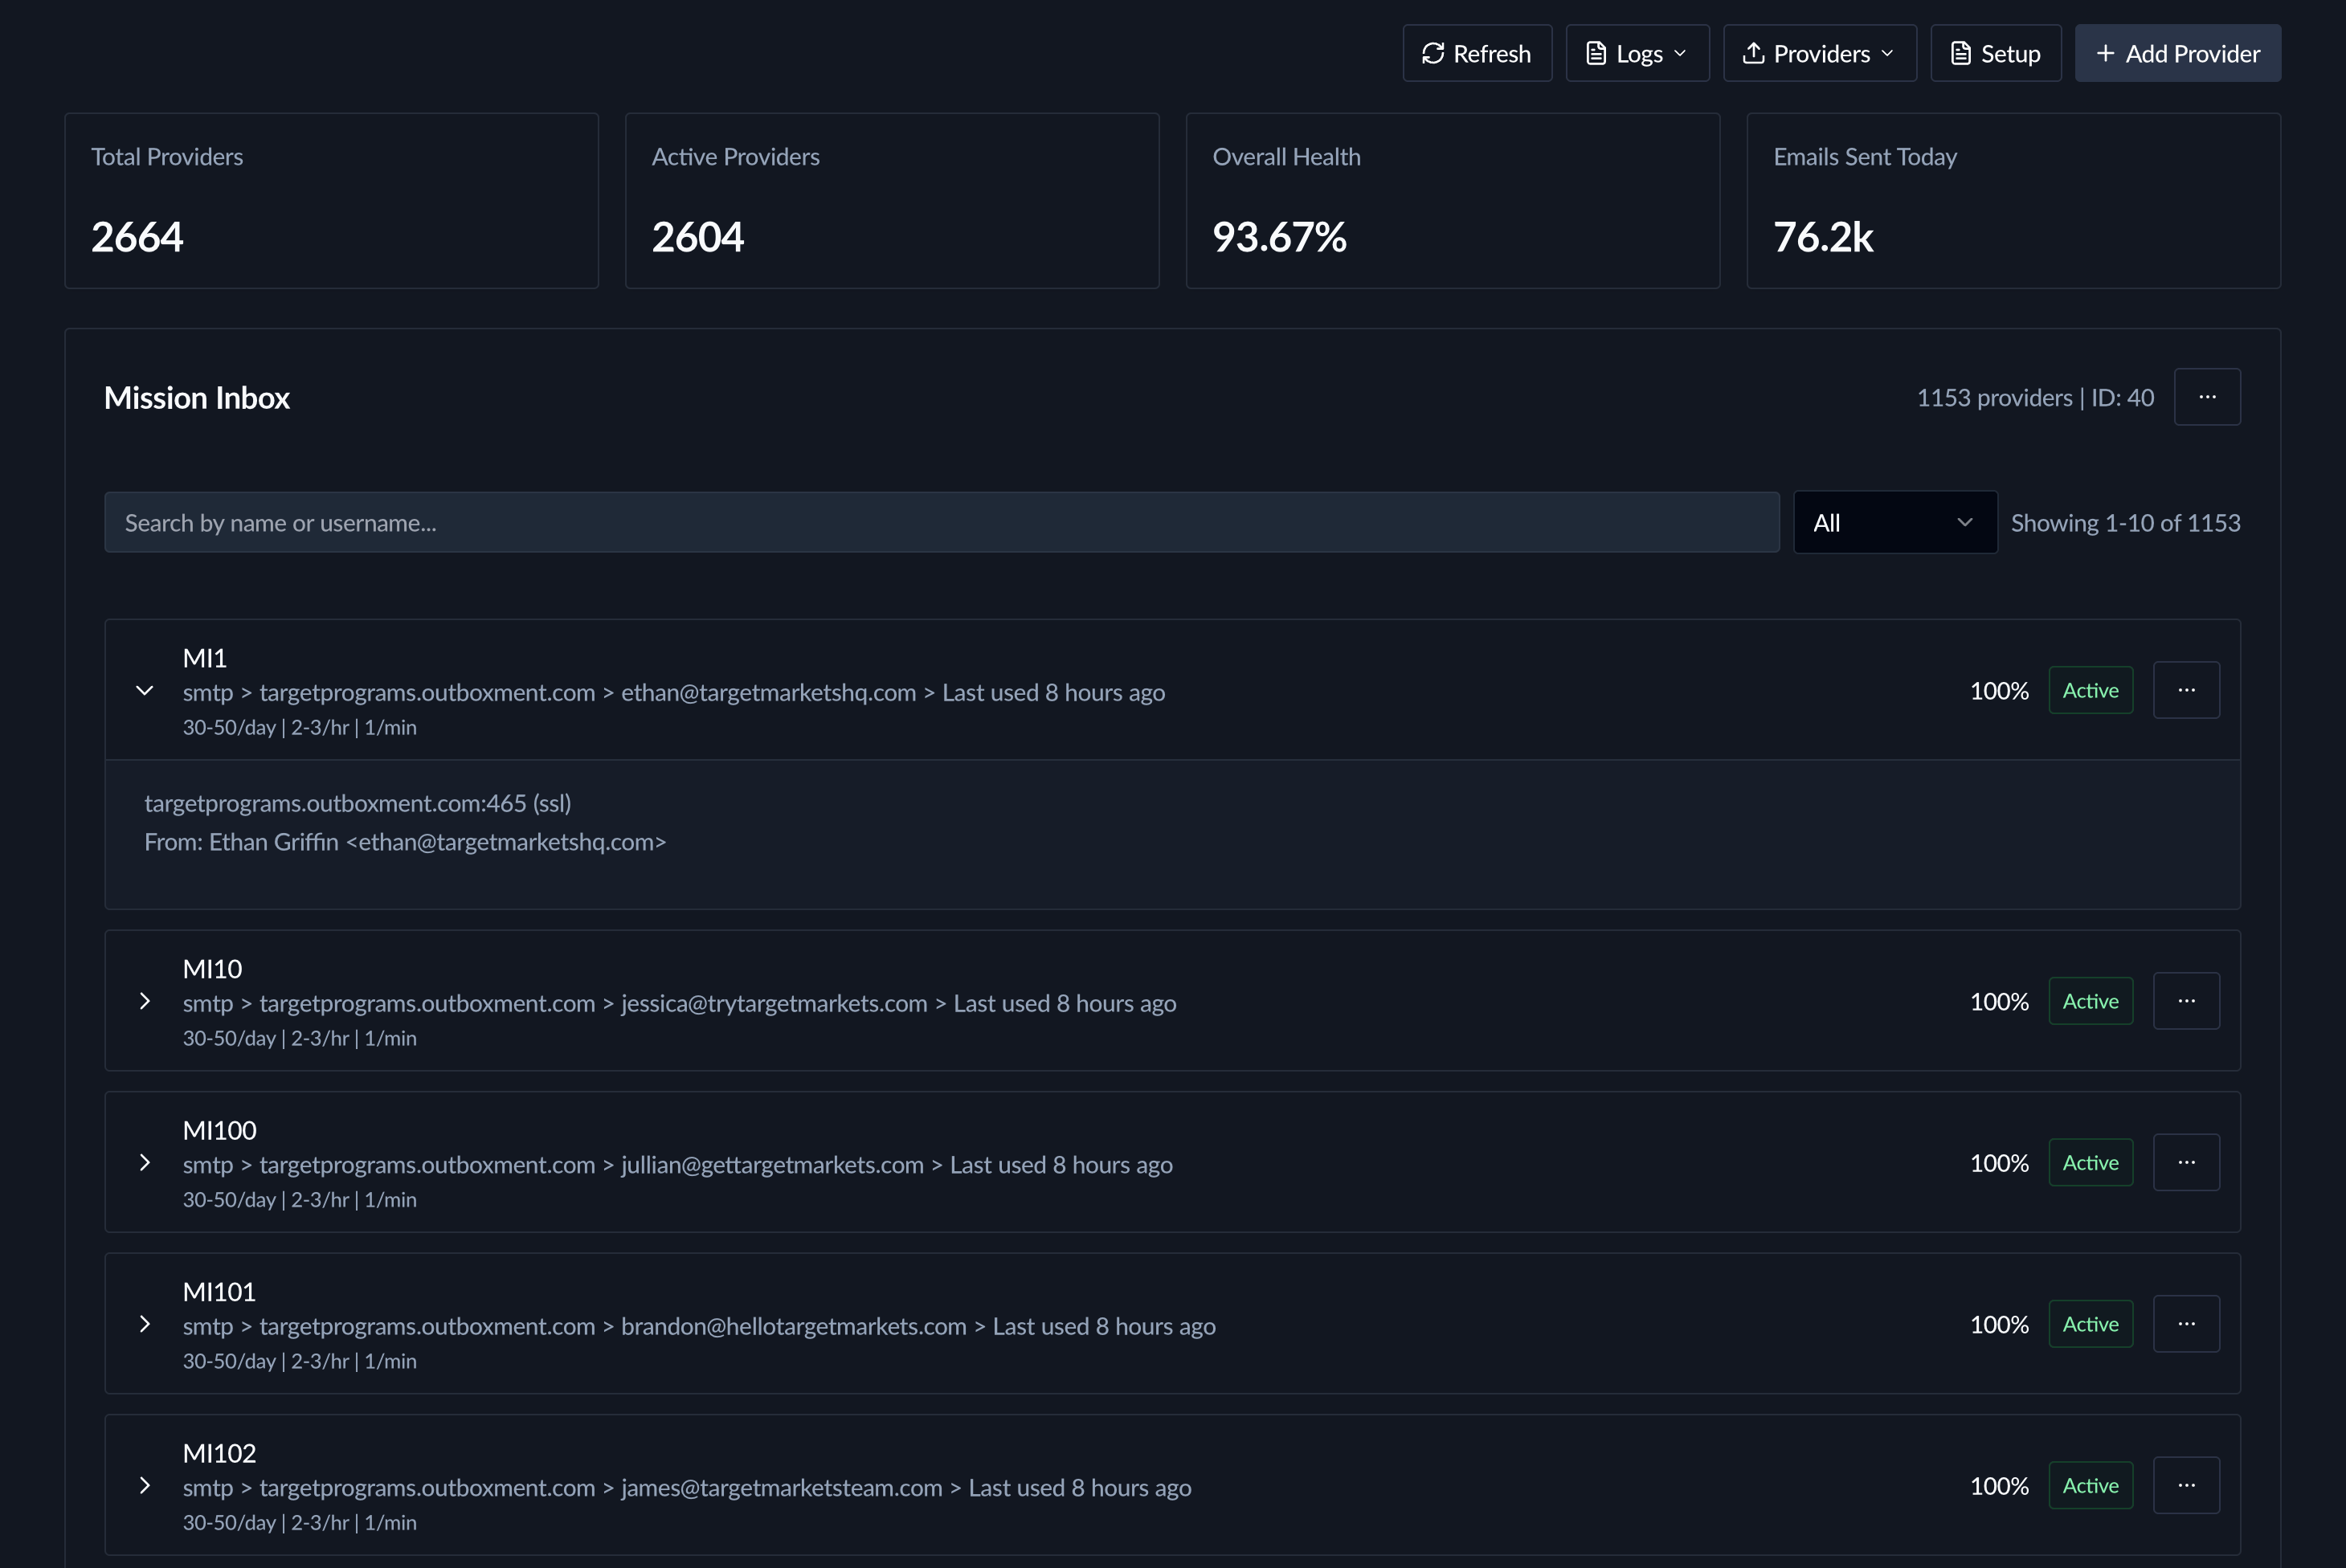Open the Logs dropdown menu
Image resolution: width=2346 pixels, height=1568 pixels.
pos(1637,53)
